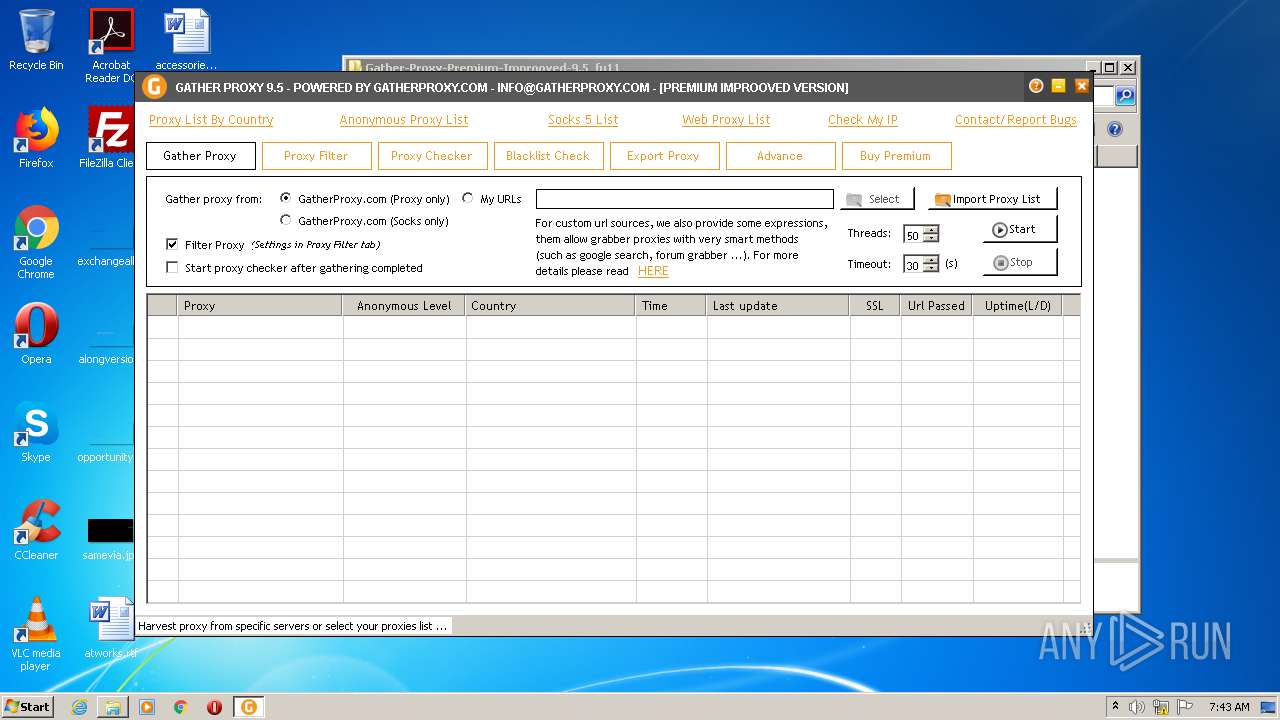Click the Stop button
Screen dimensions: 1280x720
point(1019,262)
